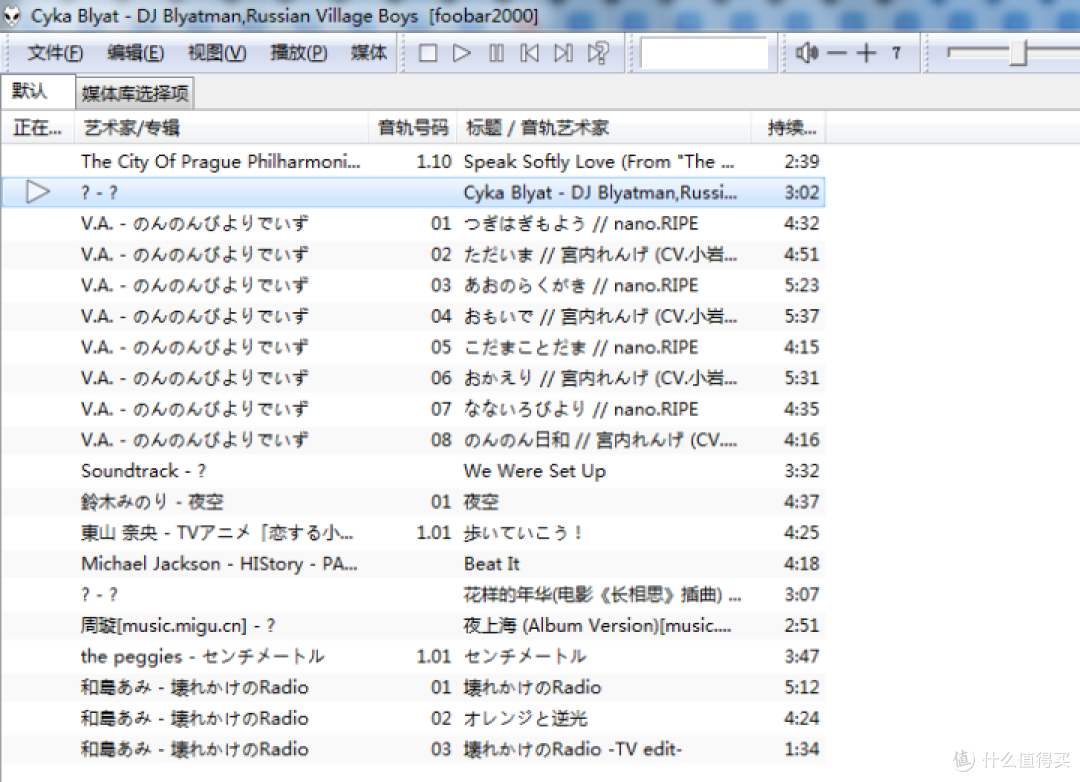Click artist The City Of Prague Philharmonic
This screenshot has width=1080, height=782.
point(220,162)
